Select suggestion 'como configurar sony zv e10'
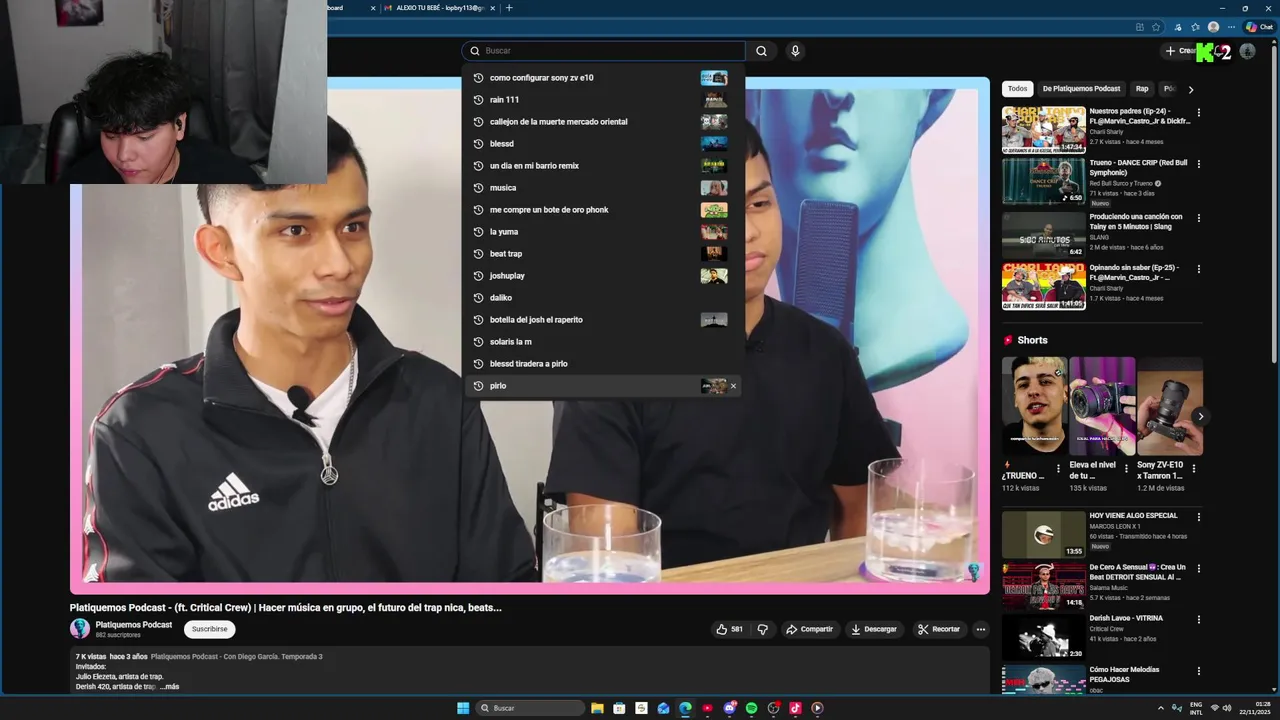Screen dimensions: 1280x720 pyautogui.click(x=603, y=78)
